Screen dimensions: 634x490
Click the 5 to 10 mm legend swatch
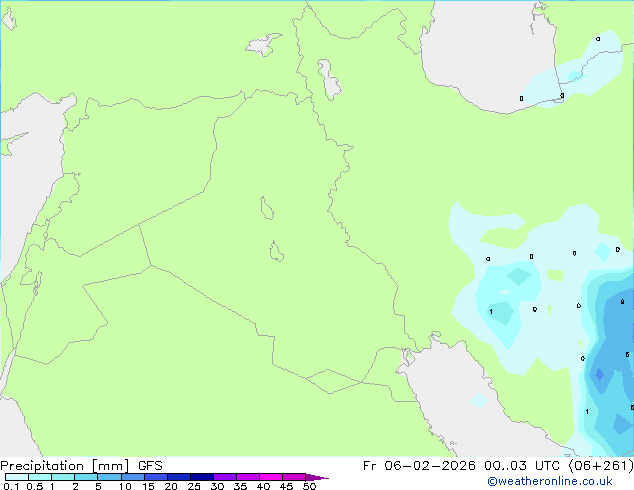pos(109,477)
